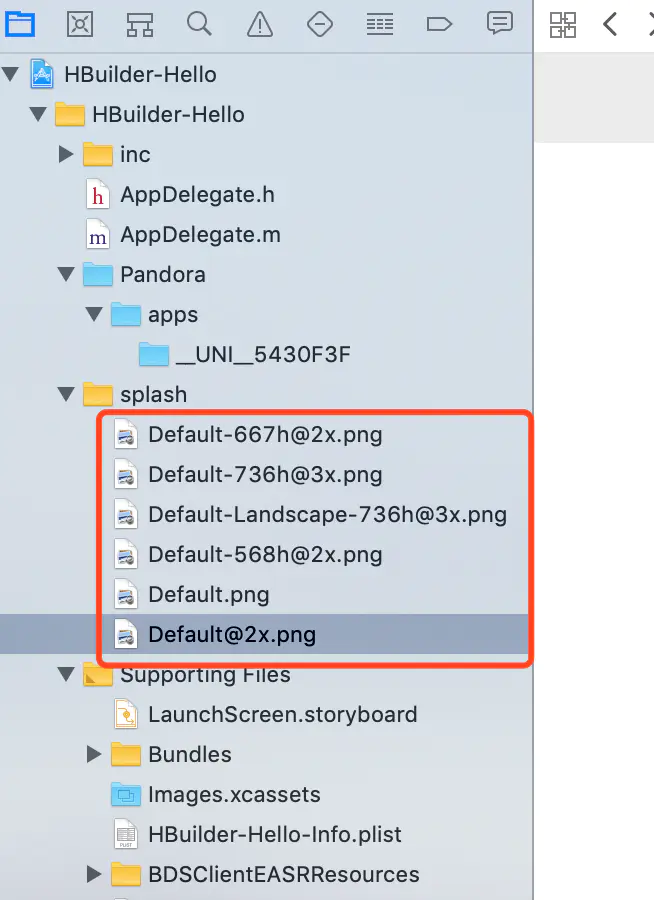Open the Symbol navigator hierarchy icon
The image size is (654, 900).
(x=140, y=24)
